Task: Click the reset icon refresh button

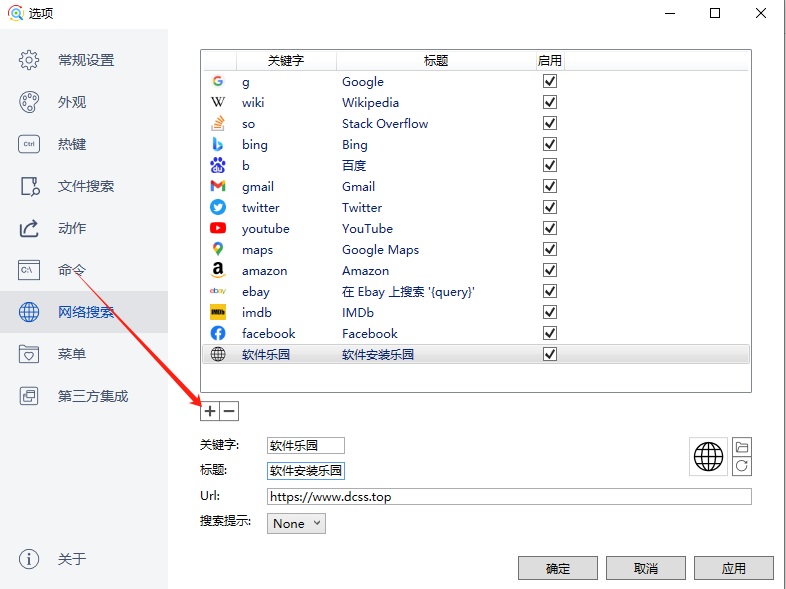Action: pos(742,466)
